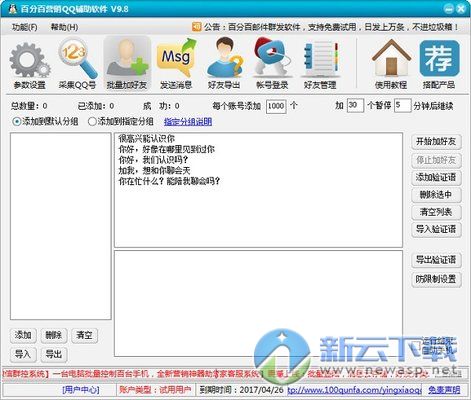The image size is (471, 400).
Task: Select message 你在忙什么？能陪我聊会吗？
Action: tap(169, 181)
